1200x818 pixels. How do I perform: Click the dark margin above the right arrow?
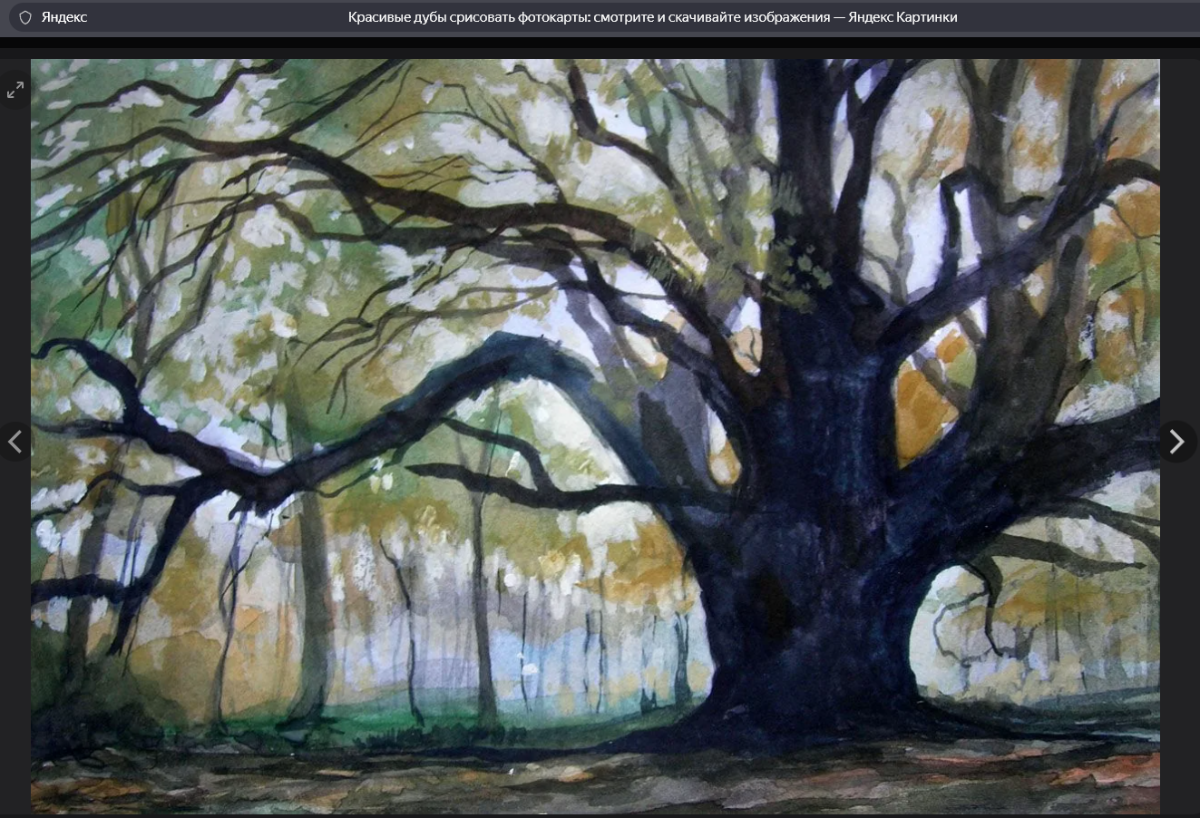[x=1180, y=250]
